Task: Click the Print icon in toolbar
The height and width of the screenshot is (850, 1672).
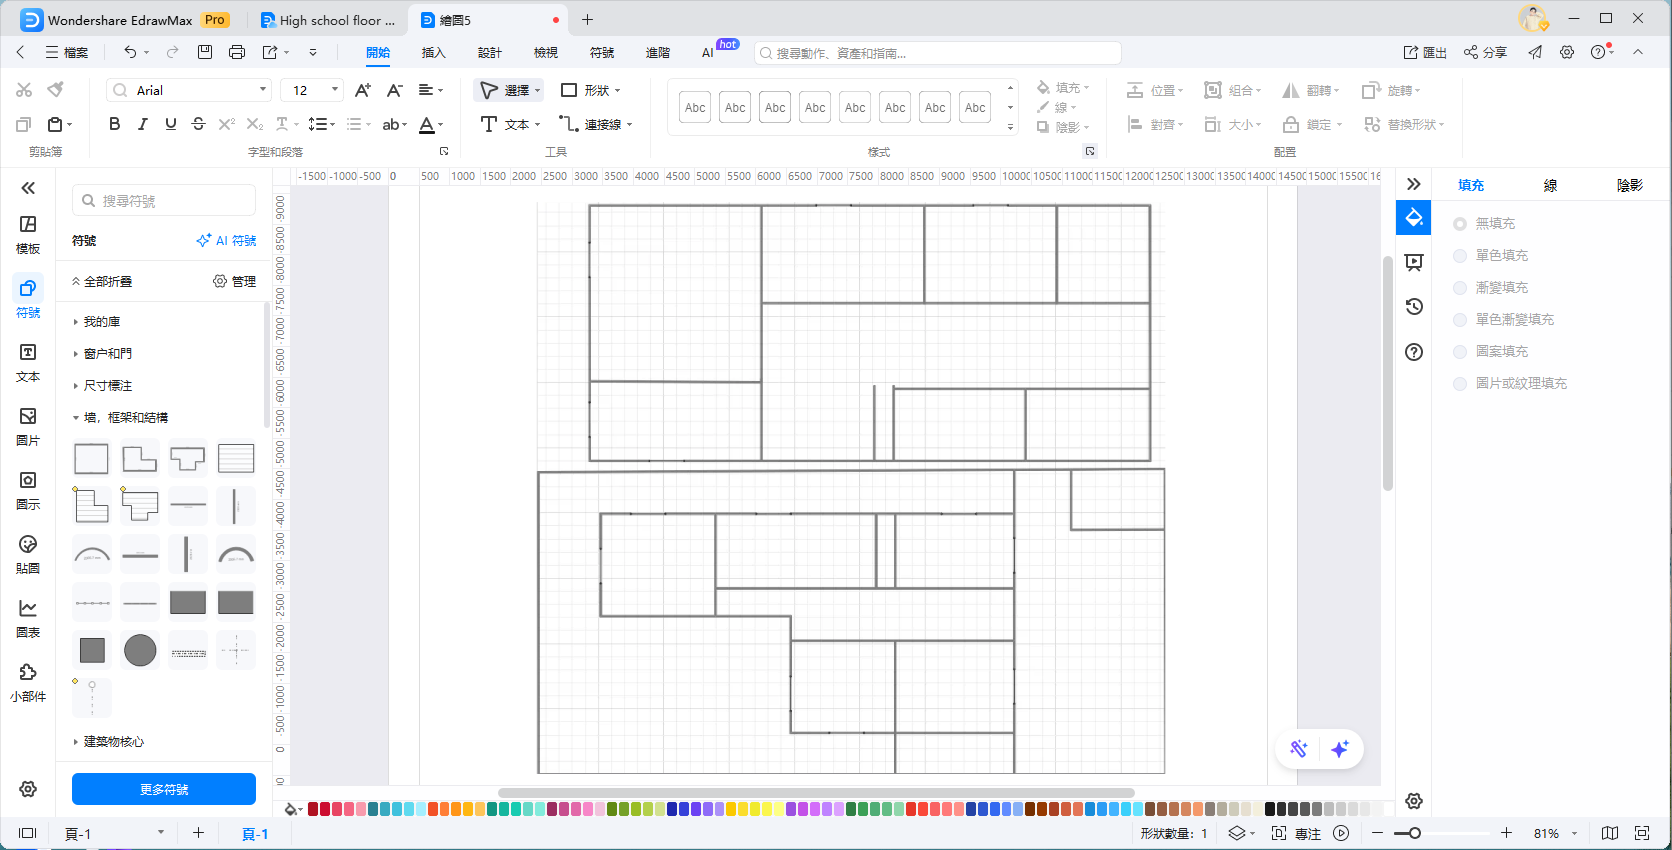Action: 237,52
